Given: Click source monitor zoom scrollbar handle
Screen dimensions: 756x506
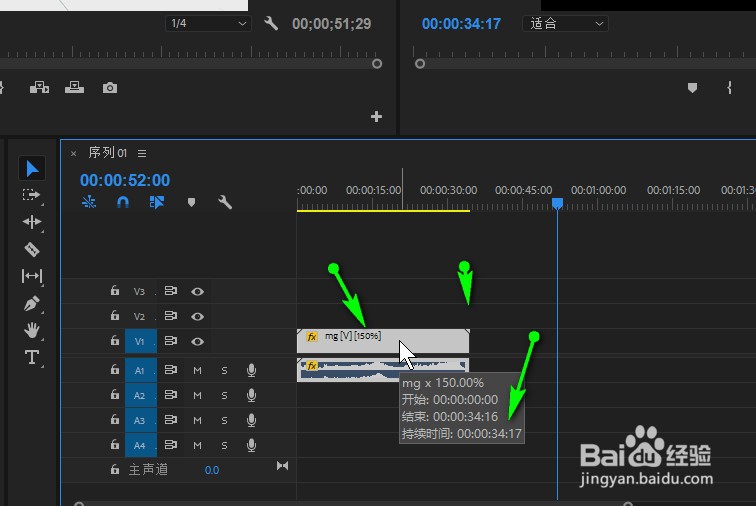Looking at the screenshot, I should click(x=377, y=64).
